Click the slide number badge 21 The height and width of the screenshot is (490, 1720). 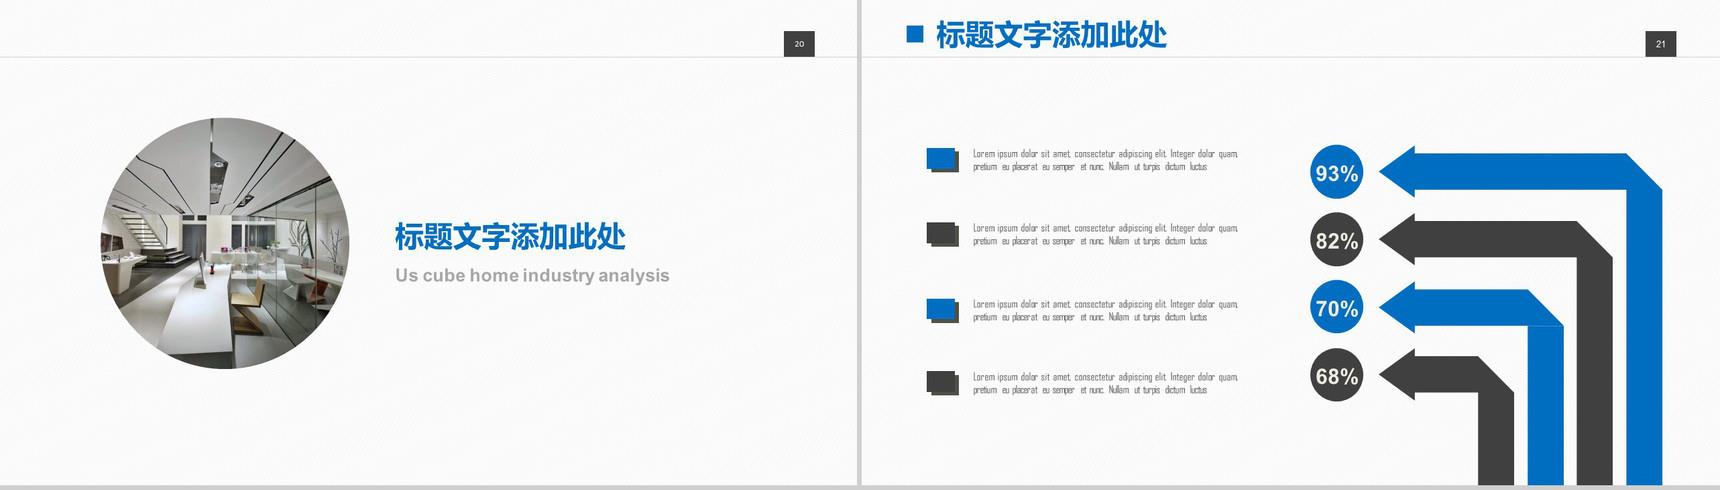tap(1661, 44)
